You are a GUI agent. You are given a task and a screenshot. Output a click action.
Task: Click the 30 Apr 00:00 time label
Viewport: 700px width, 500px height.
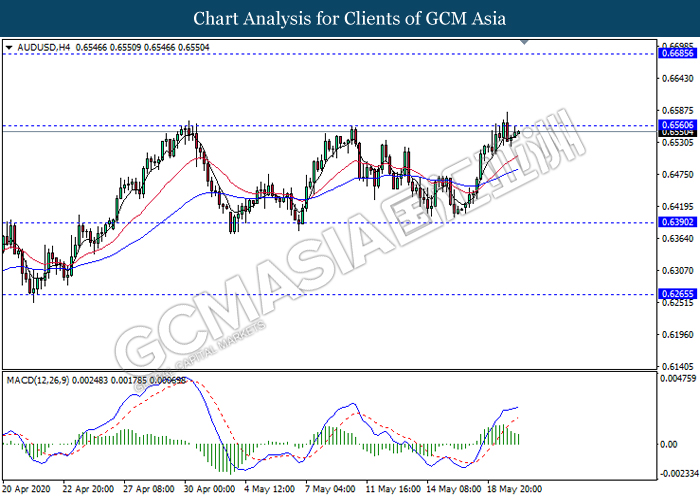point(209,489)
